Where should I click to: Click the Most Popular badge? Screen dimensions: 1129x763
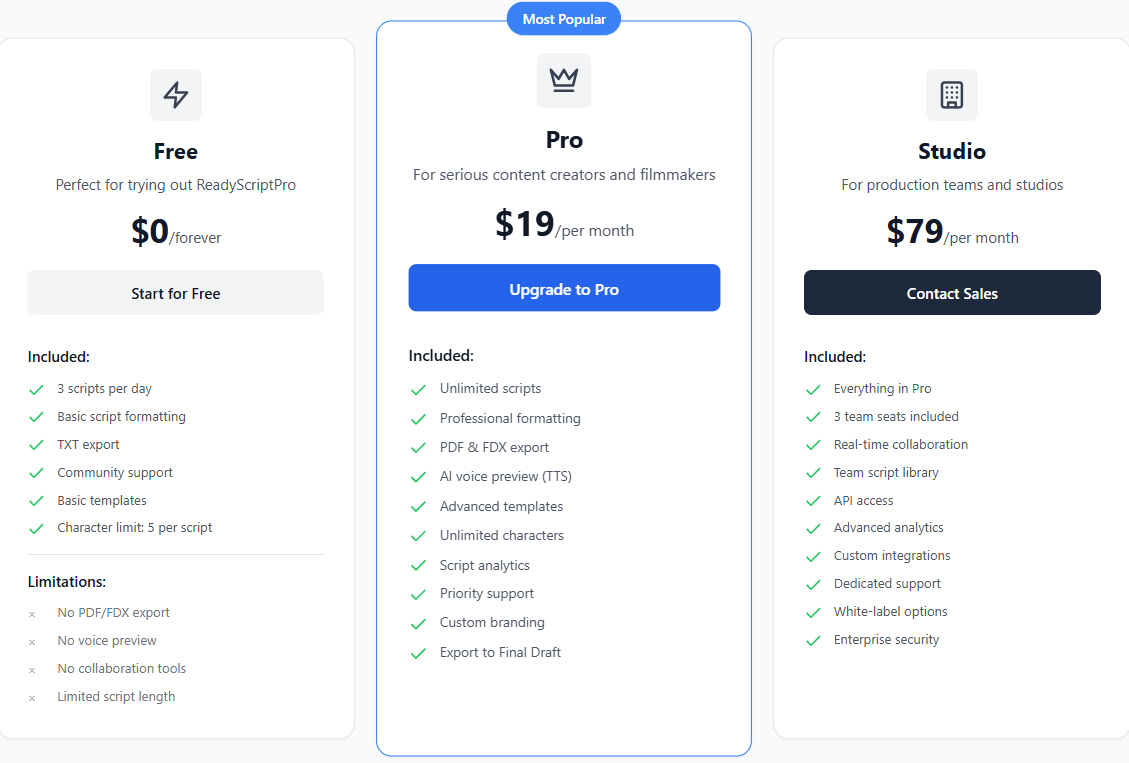pos(563,18)
